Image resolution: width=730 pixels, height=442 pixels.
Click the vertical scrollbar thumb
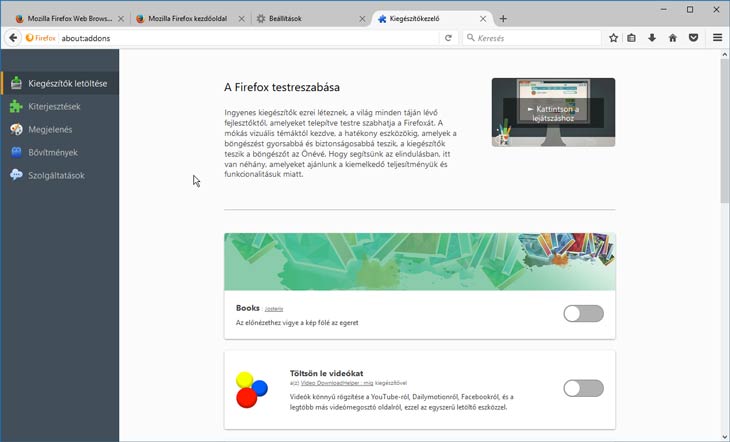point(724,131)
